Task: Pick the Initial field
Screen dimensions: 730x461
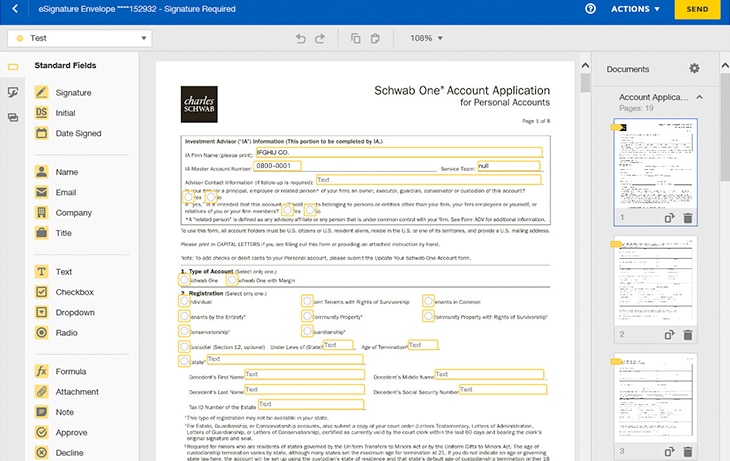Action: (55, 113)
